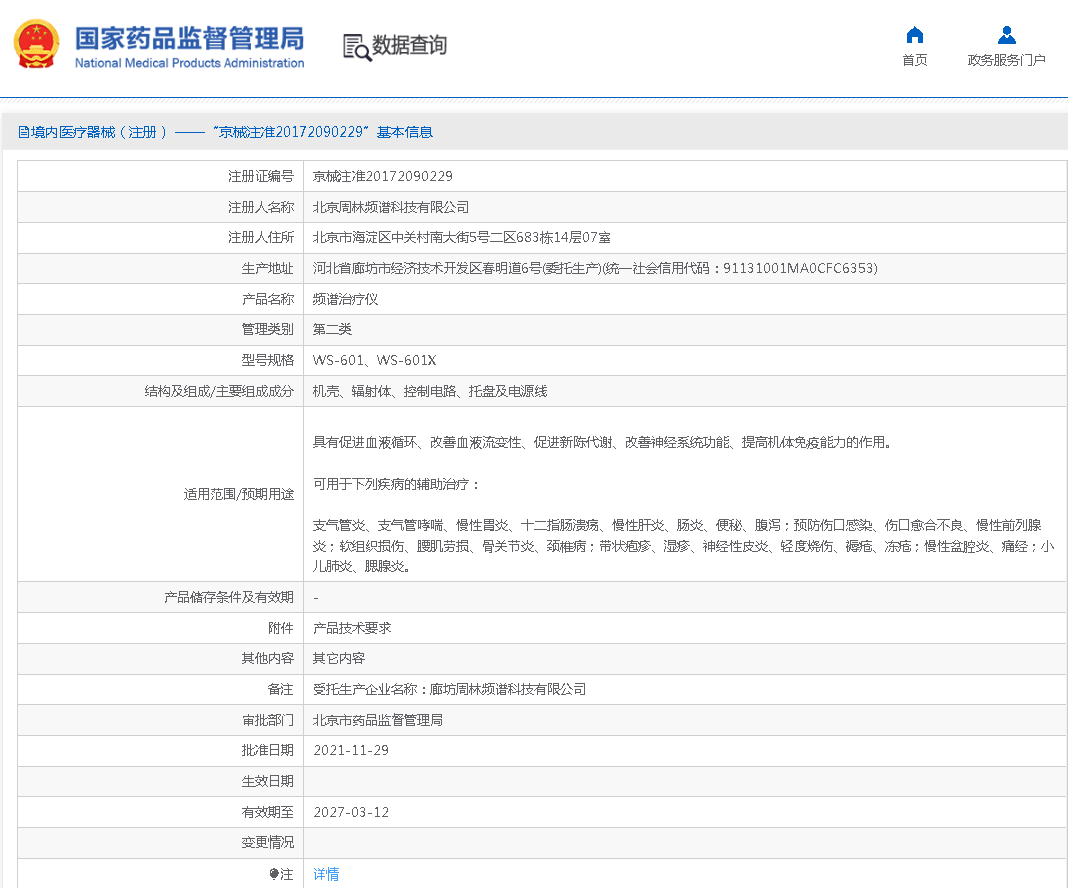Click the 产品技术要求 attachment text
1068x888 pixels.
[x=352, y=628]
